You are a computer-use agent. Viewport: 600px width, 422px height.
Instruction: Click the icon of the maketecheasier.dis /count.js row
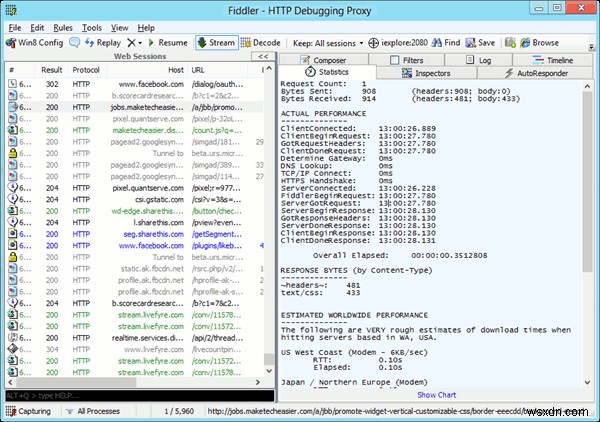pos(13,130)
